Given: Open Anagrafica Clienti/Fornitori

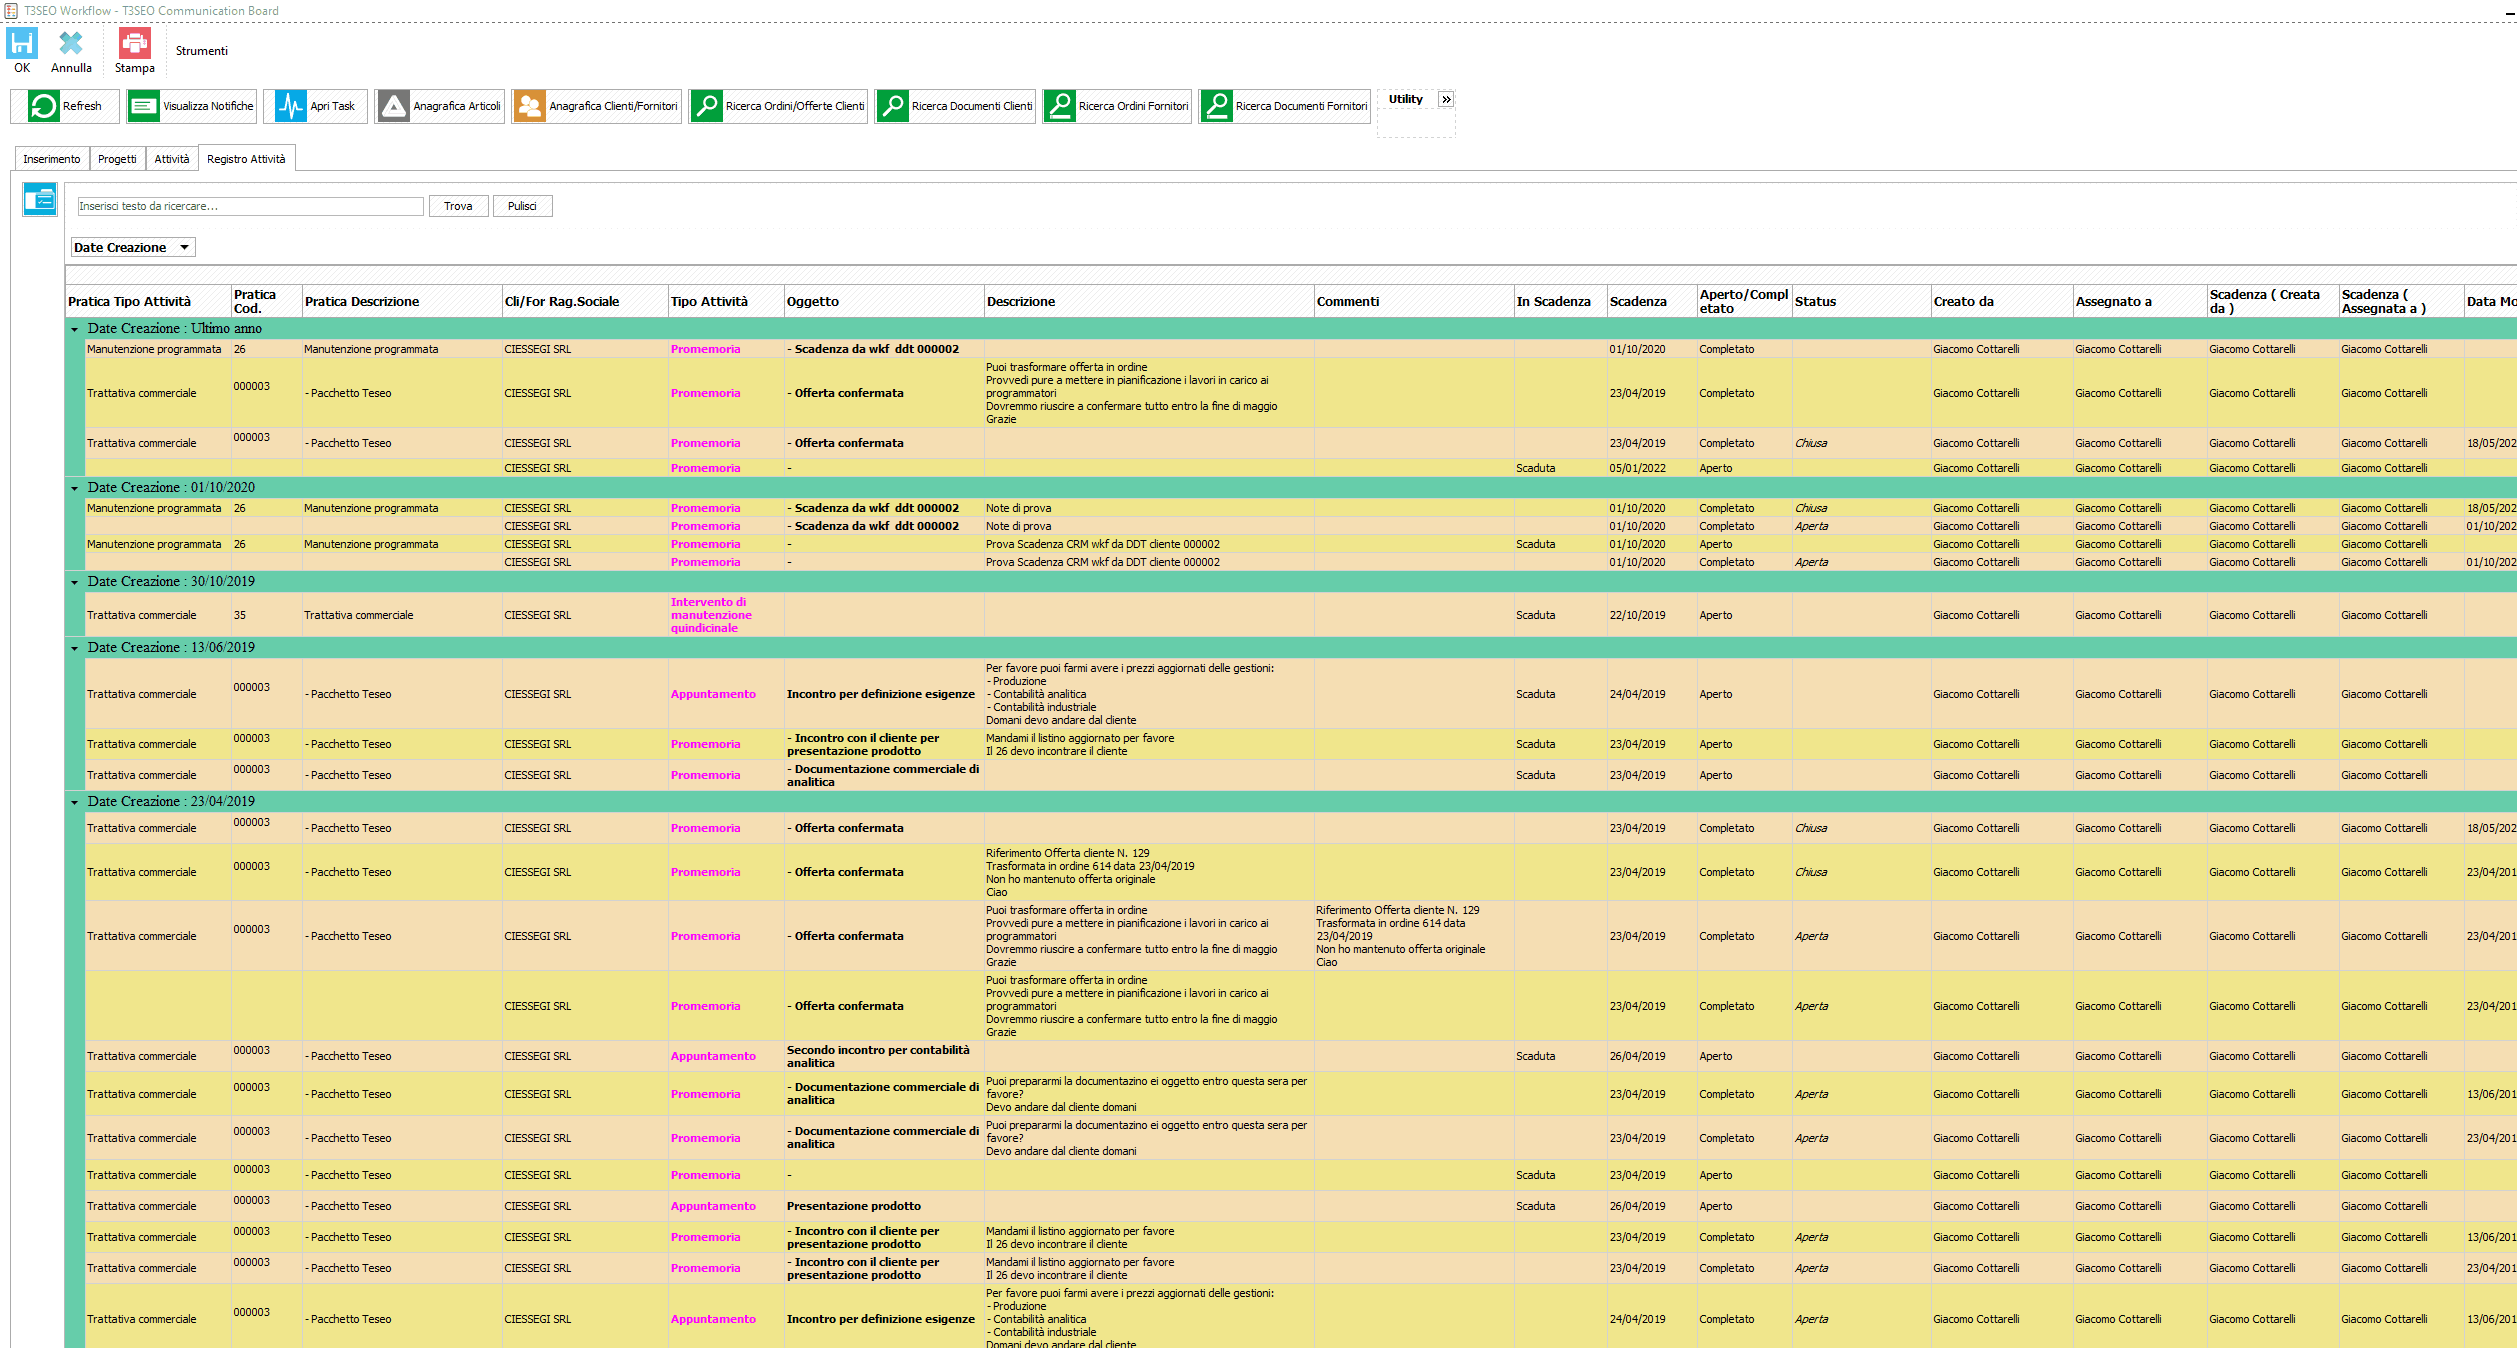Looking at the screenshot, I should tap(597, 106).
